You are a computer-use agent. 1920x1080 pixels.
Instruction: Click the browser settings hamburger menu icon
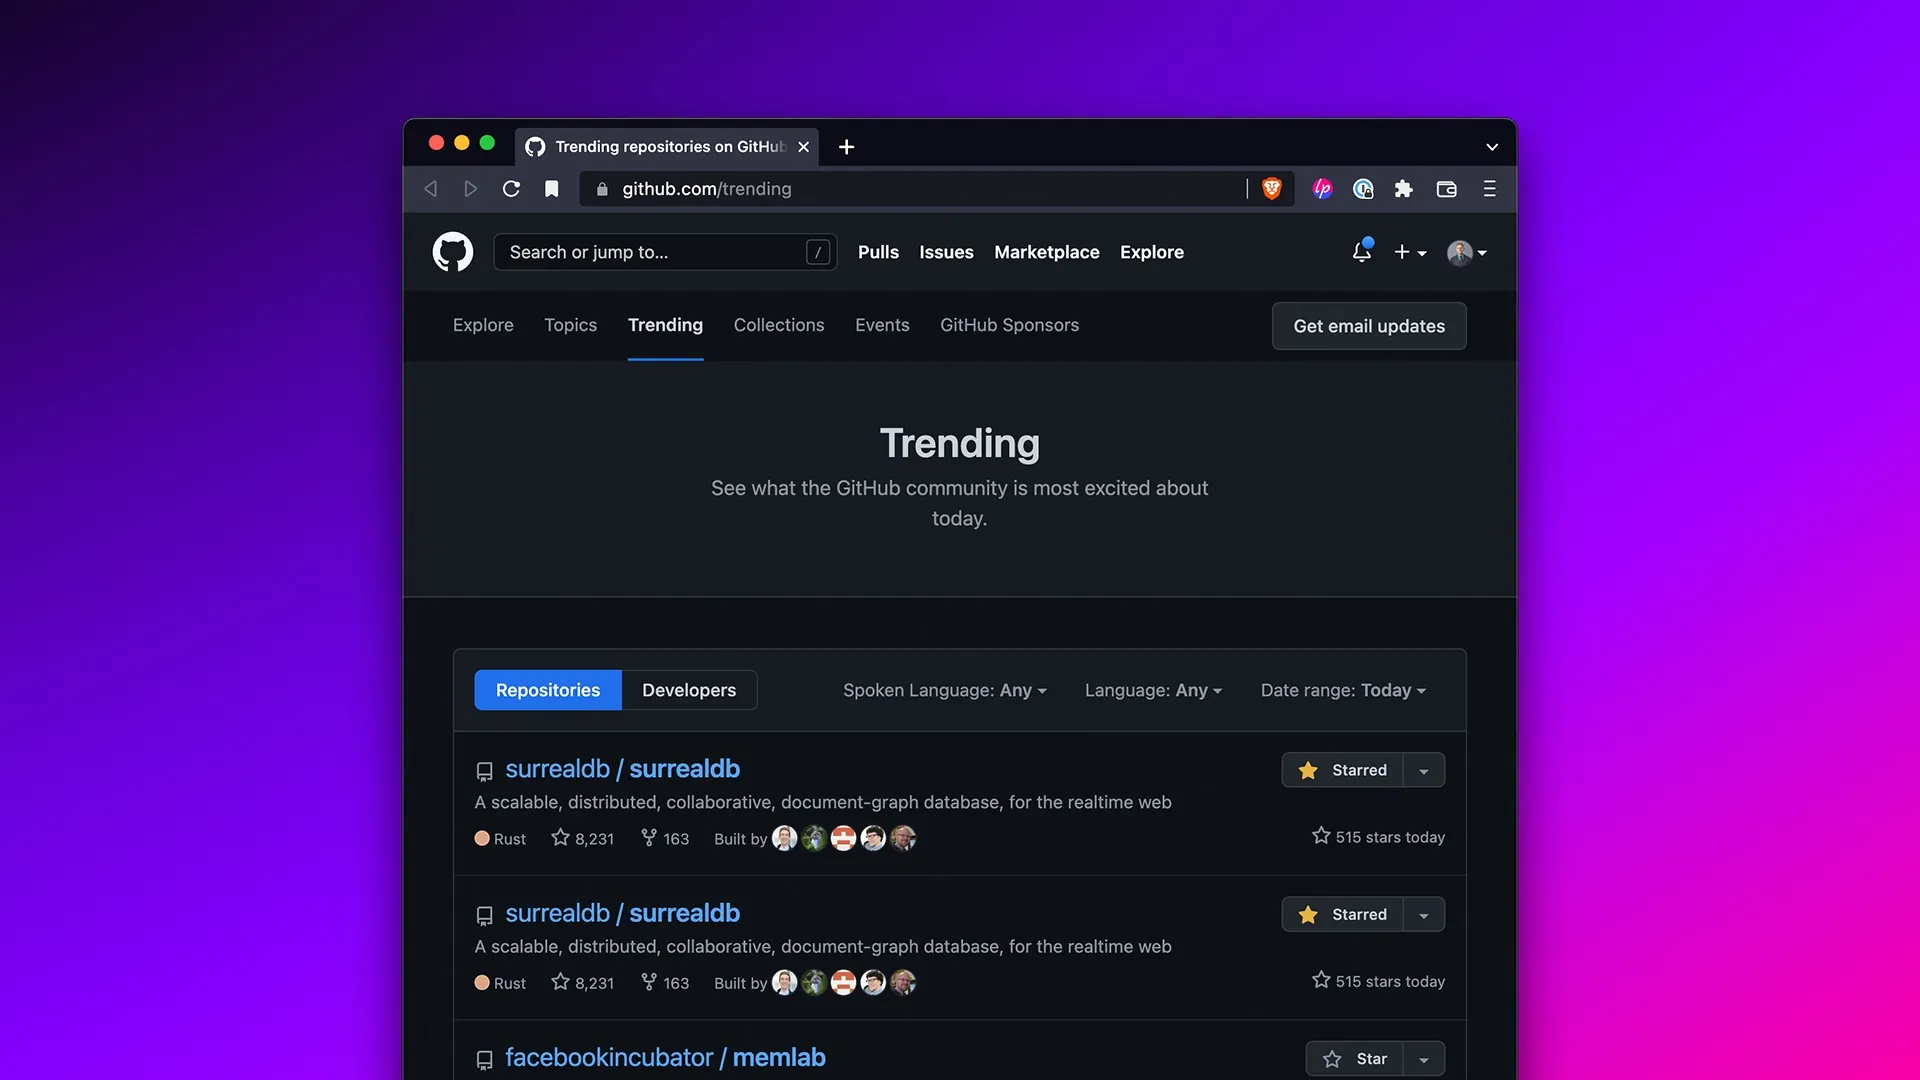(x=1490, y=187)
